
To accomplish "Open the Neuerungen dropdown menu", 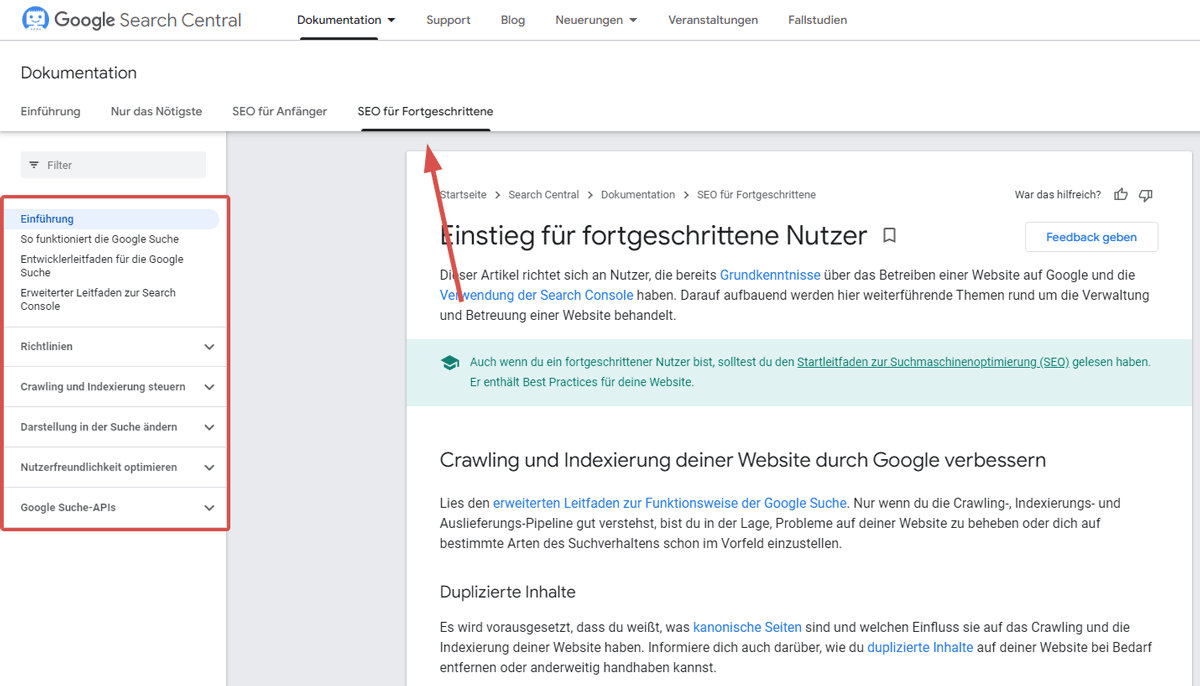I will [x=596, y=20].
